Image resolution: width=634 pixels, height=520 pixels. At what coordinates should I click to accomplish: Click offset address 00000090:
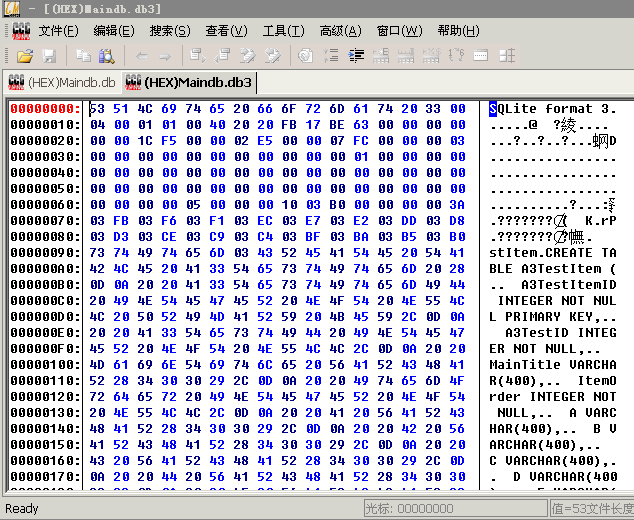click(x=45, y=253)
